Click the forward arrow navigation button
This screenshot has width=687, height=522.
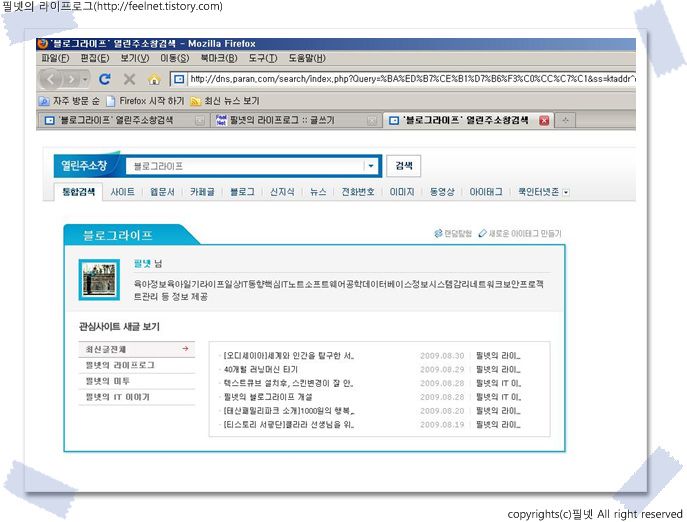click(71, 79)
